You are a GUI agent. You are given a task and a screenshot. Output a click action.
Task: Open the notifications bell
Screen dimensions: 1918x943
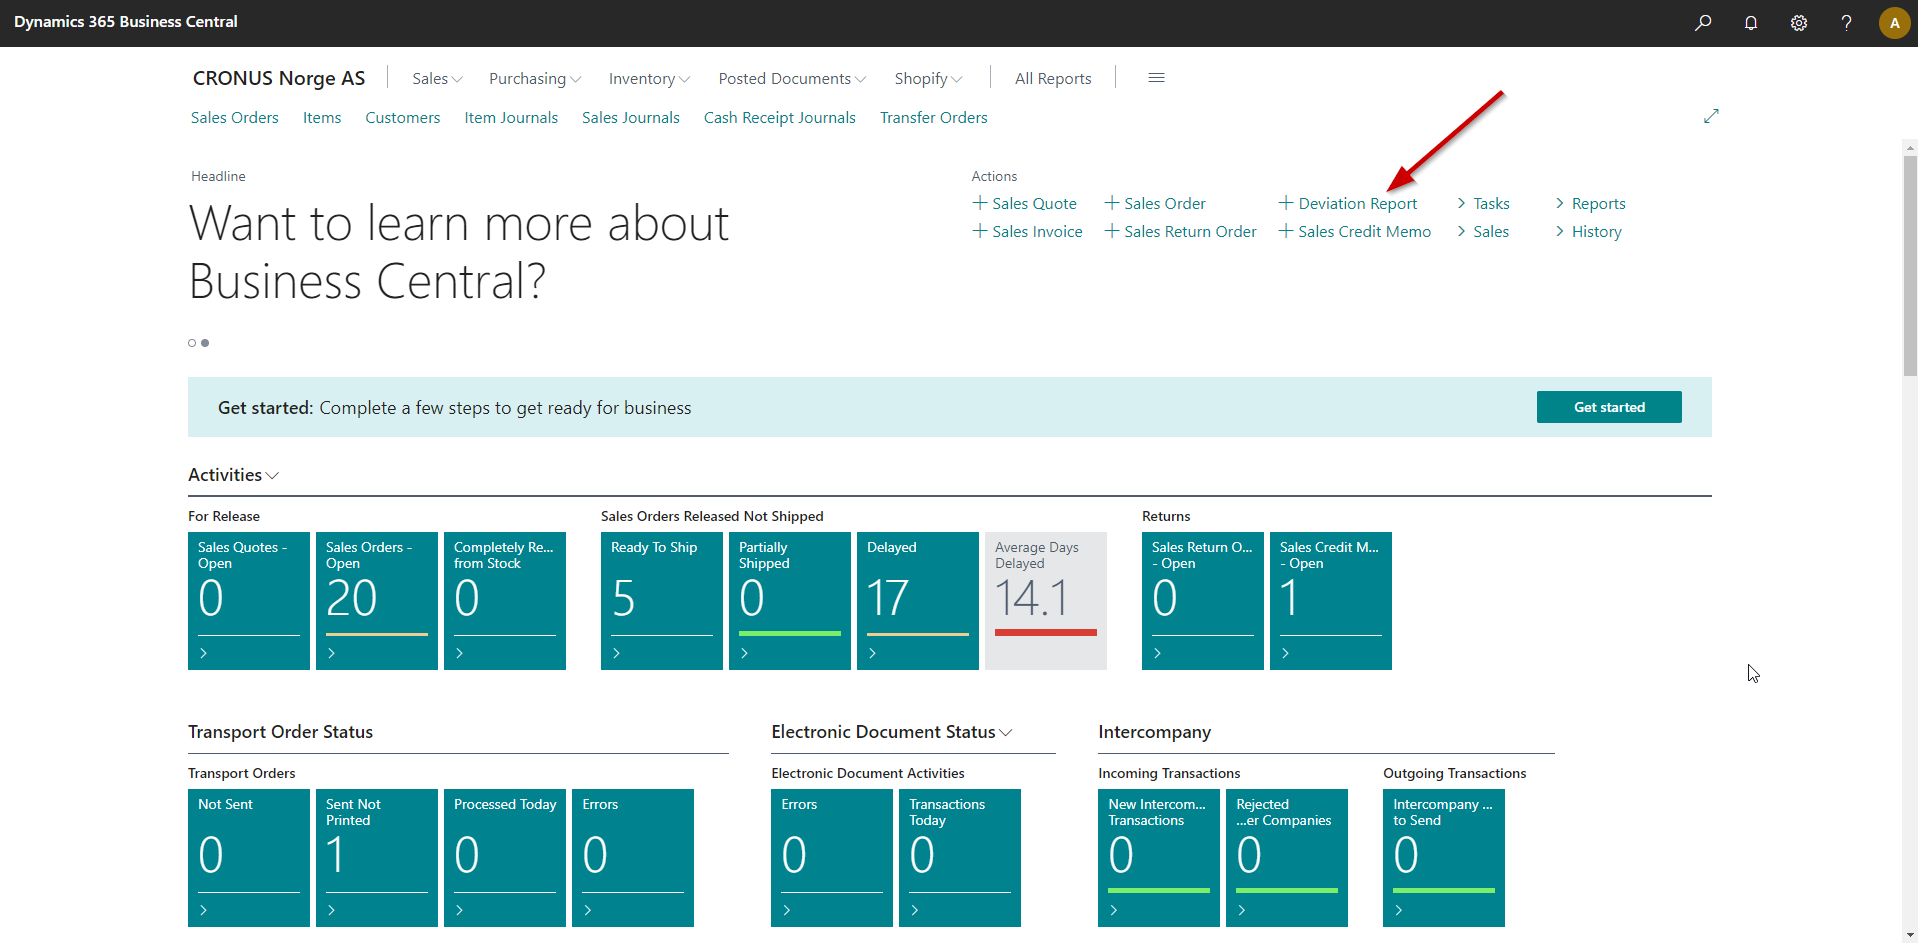click(1751, 22)
